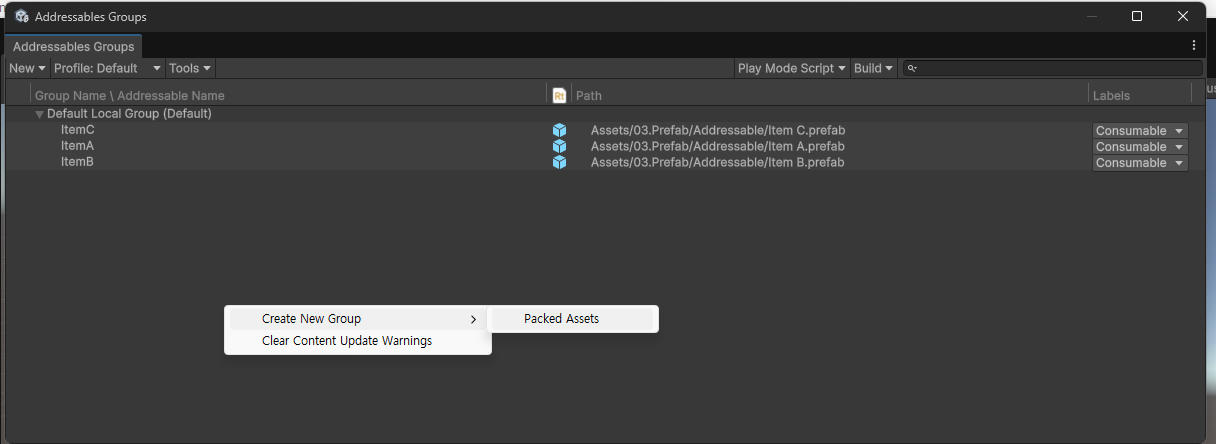The height and width of the screenshot is (444, 1216).
Task: Open the Build dropdown menu
Action: [x=873, y=68]
